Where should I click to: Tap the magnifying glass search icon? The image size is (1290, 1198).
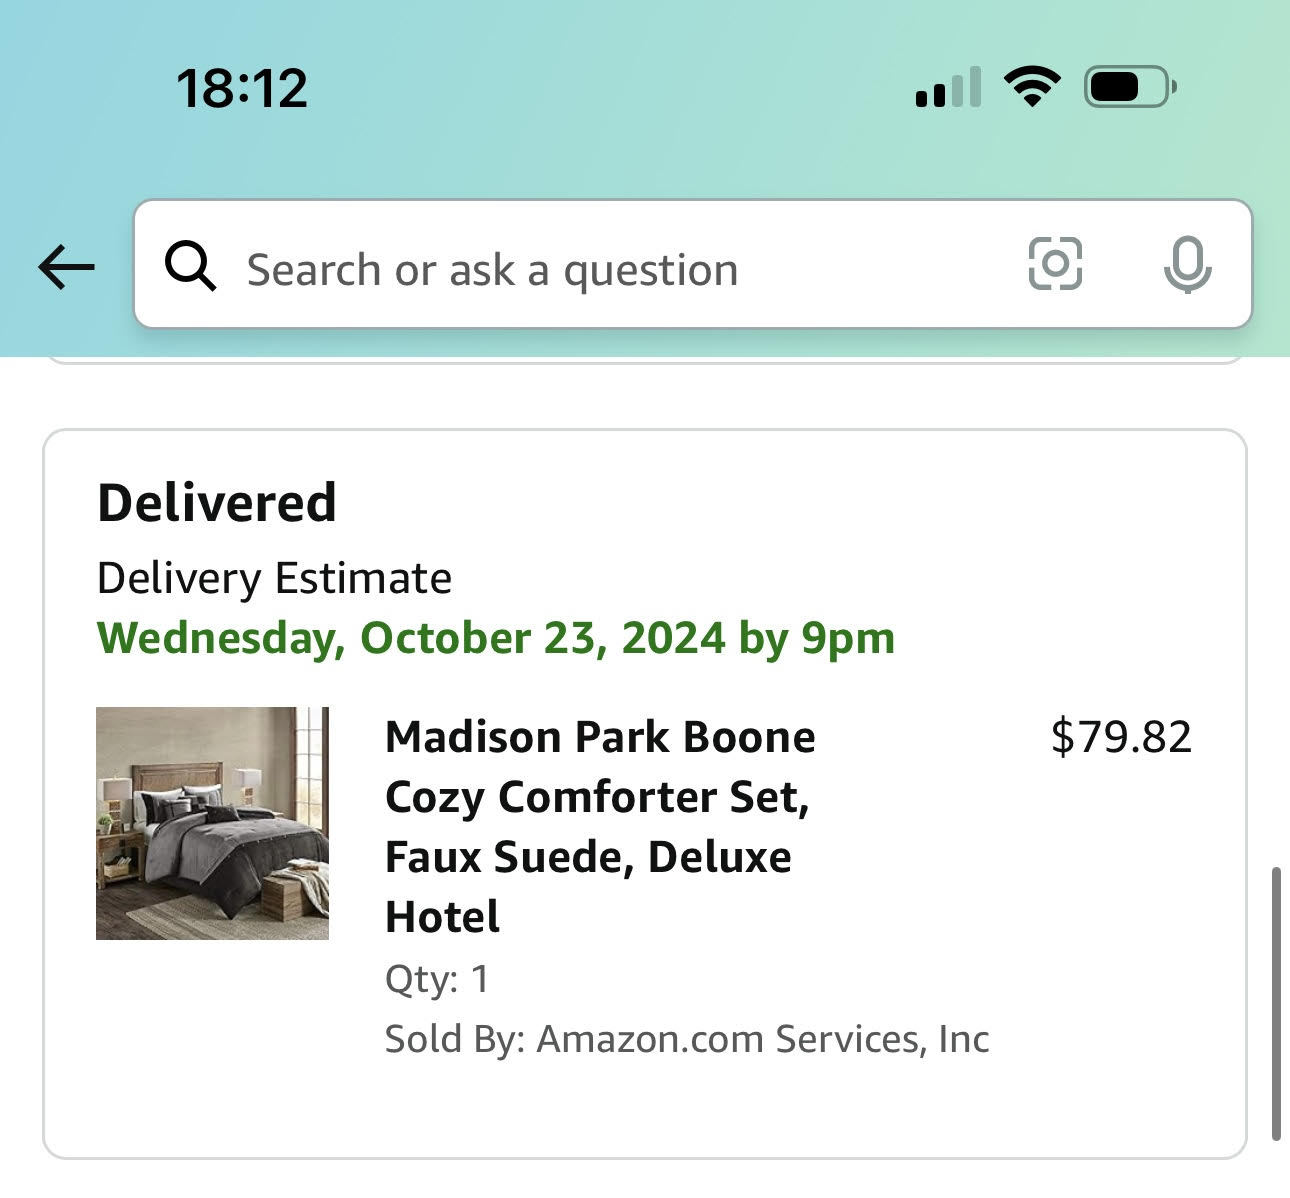point(190,265)
